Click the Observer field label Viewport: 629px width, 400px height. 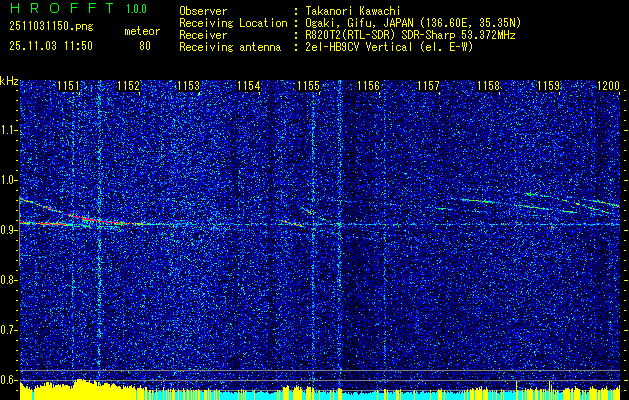point(203,11)
